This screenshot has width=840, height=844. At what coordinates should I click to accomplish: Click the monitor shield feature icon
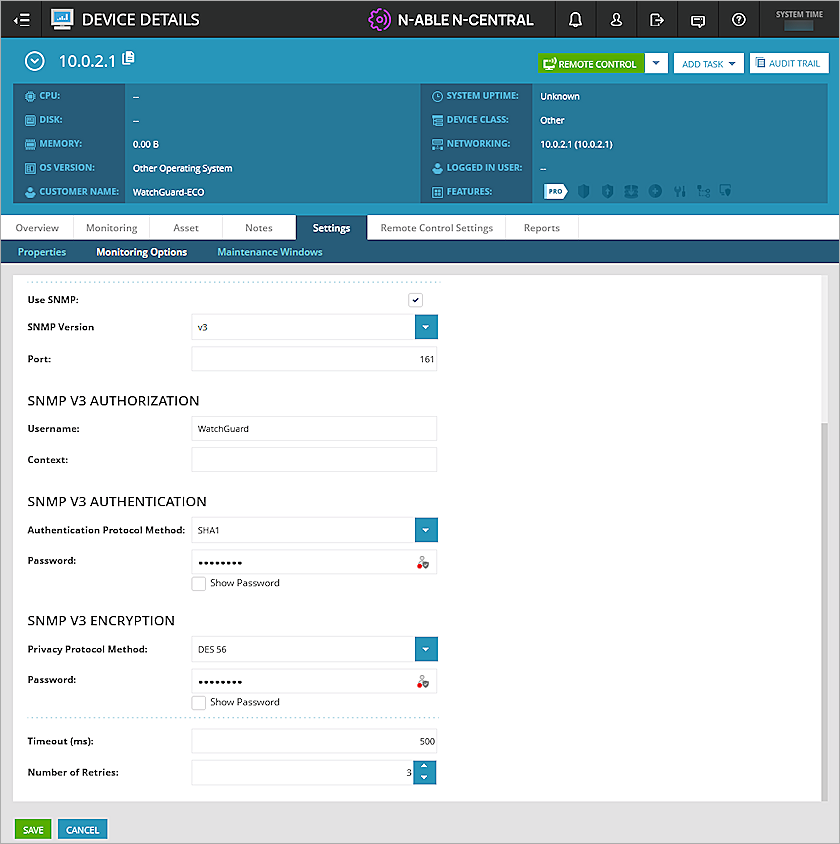tap(725, 191)
